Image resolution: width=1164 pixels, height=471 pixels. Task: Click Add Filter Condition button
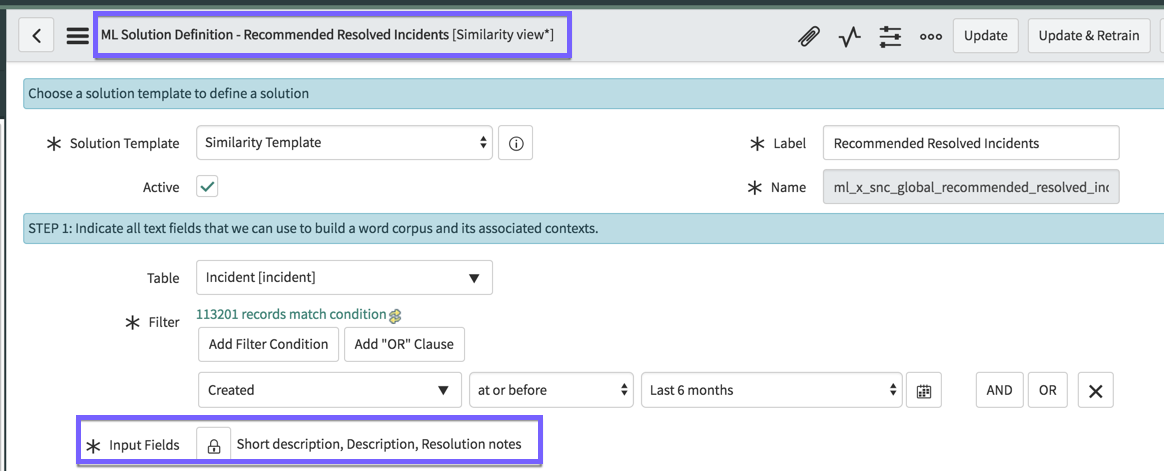[x=269, y=344]
